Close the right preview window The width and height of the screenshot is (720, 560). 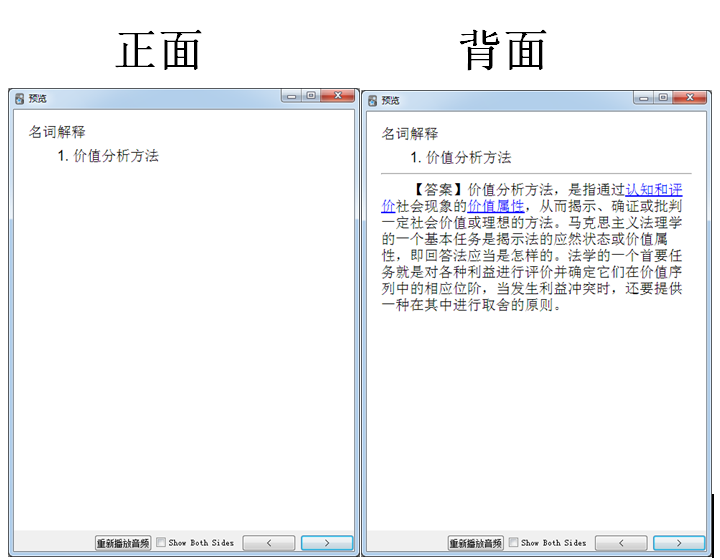pos(690,97)
